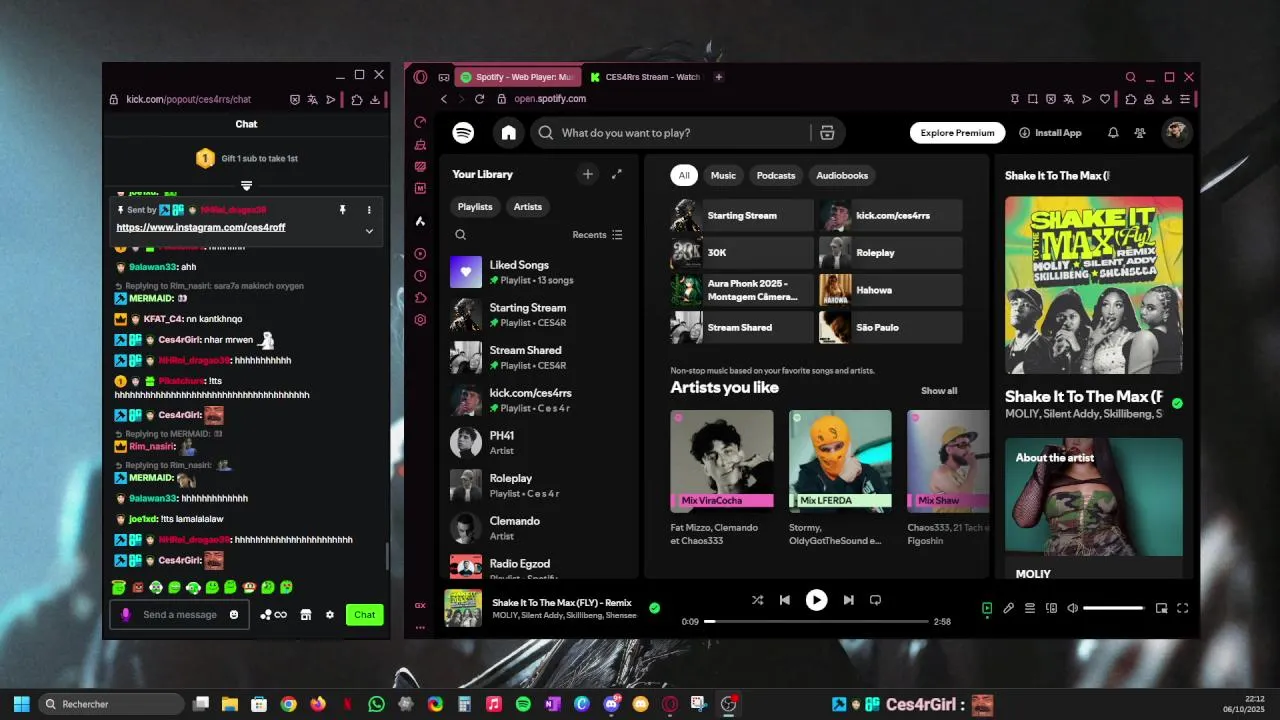Switch to the CES4Rrs Stream browser tab
Image resolution: width=1280 pixels, height=720 pixels.
point(645,77)
